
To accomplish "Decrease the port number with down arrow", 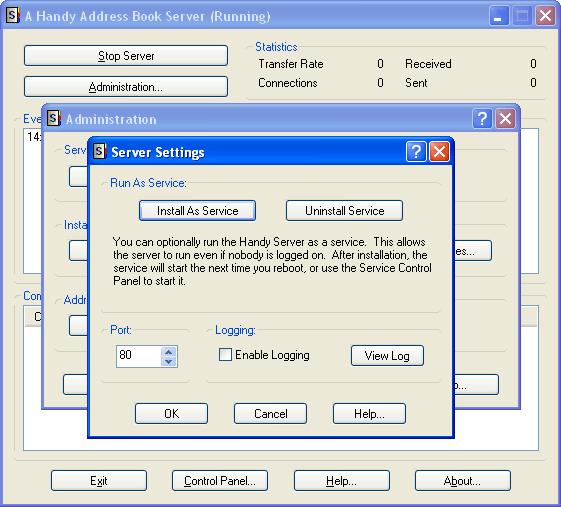I will point(169,361).
